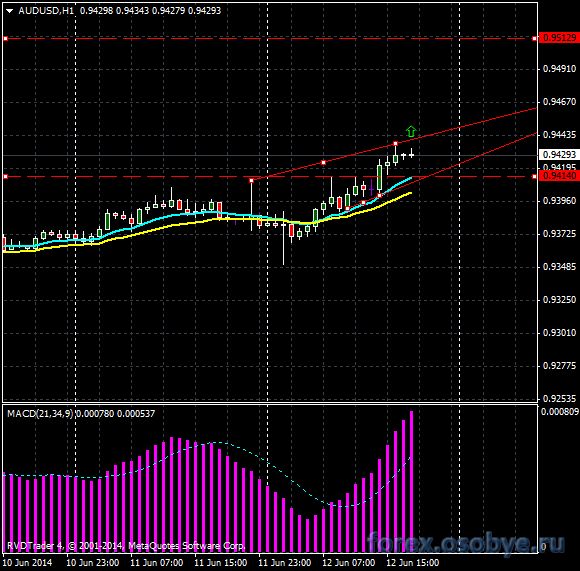Click the 11 Jun 07:00 time label
This screenshot has height=571, width=580.
click(x=156, y=563)
